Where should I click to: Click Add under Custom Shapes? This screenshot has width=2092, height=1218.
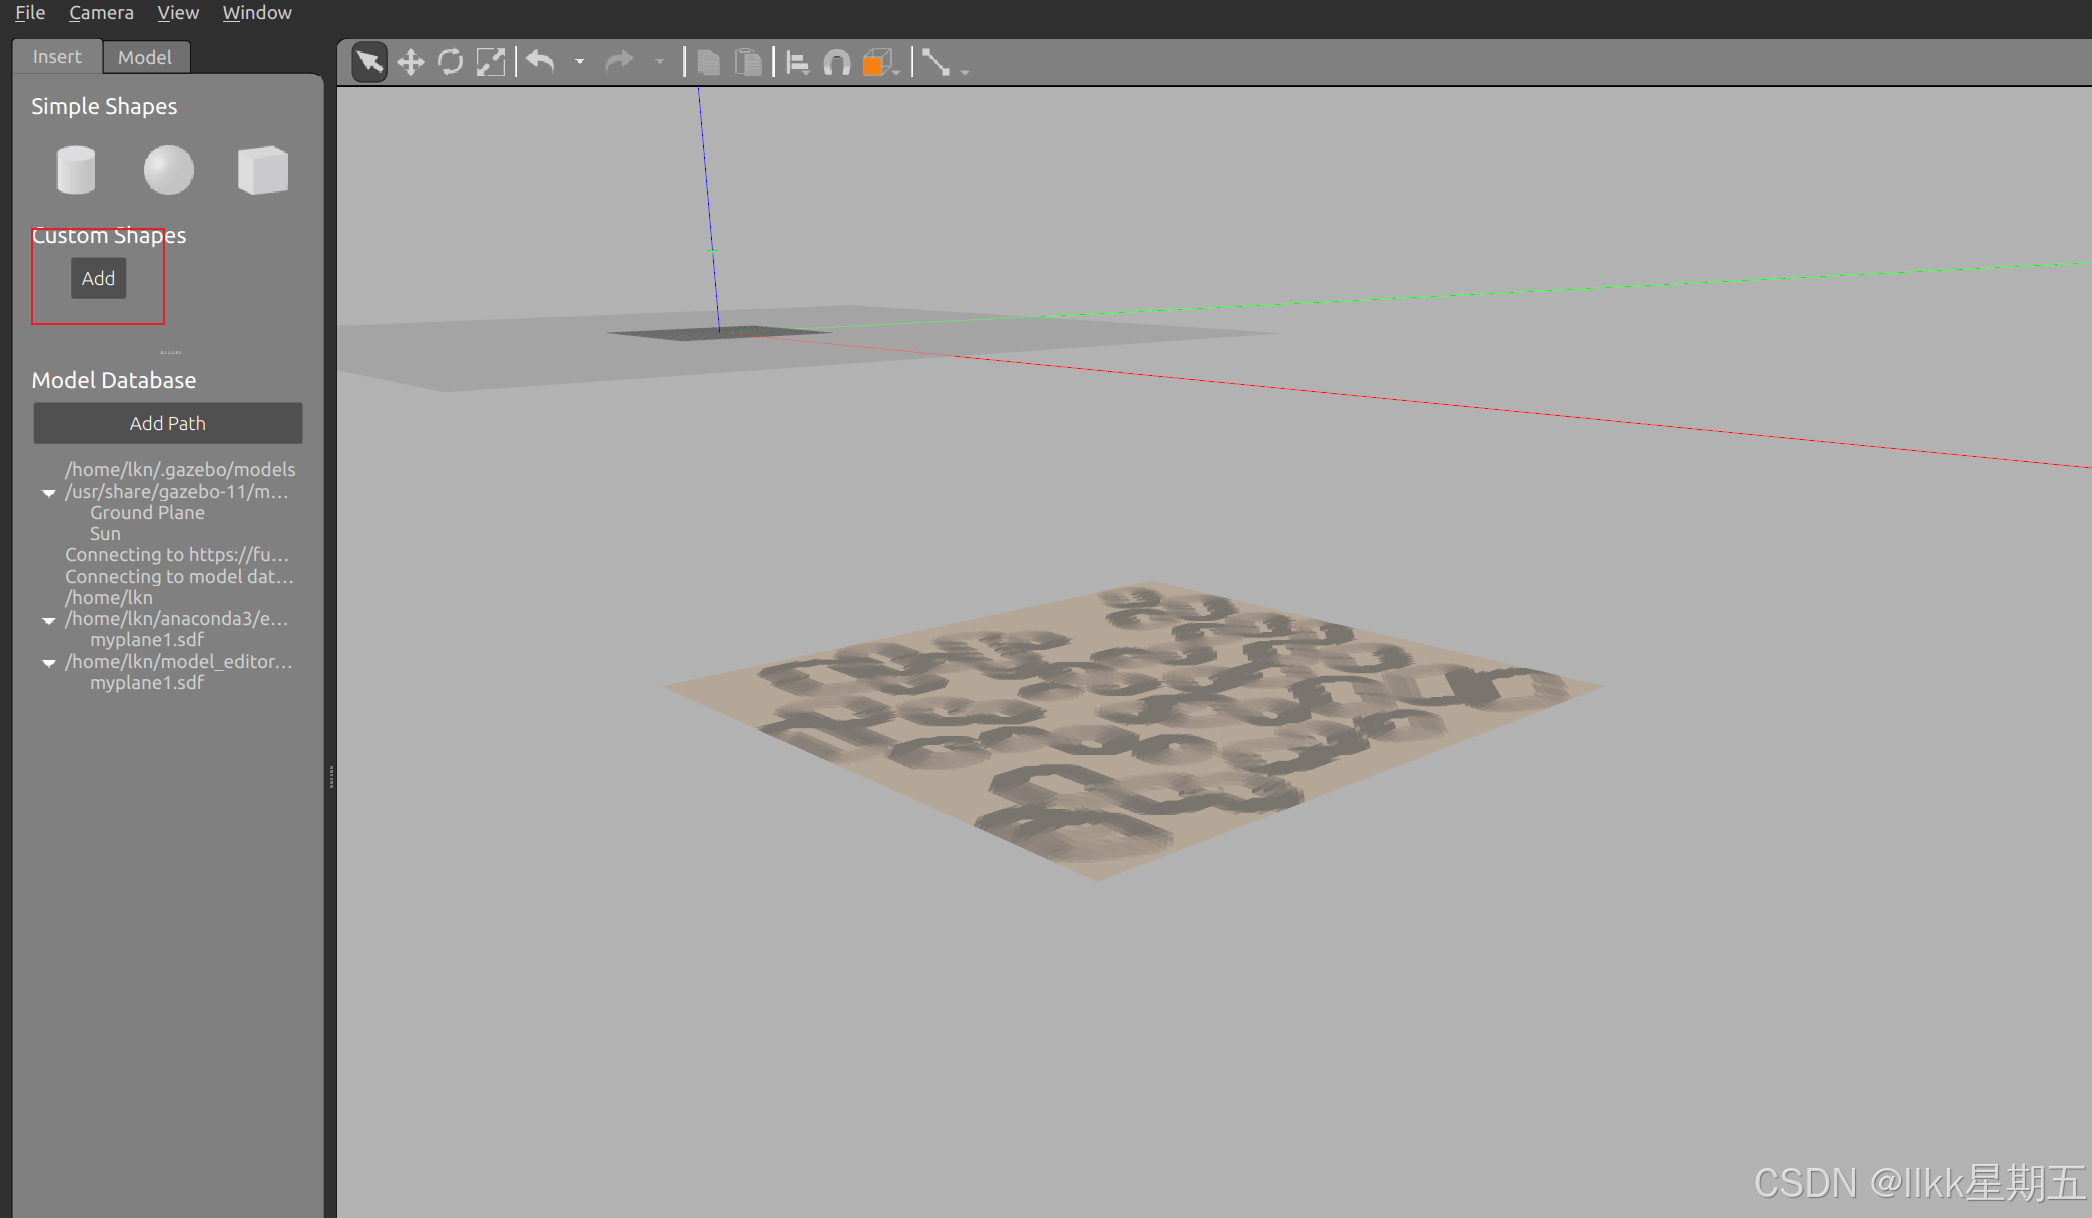tap(98, 278)
